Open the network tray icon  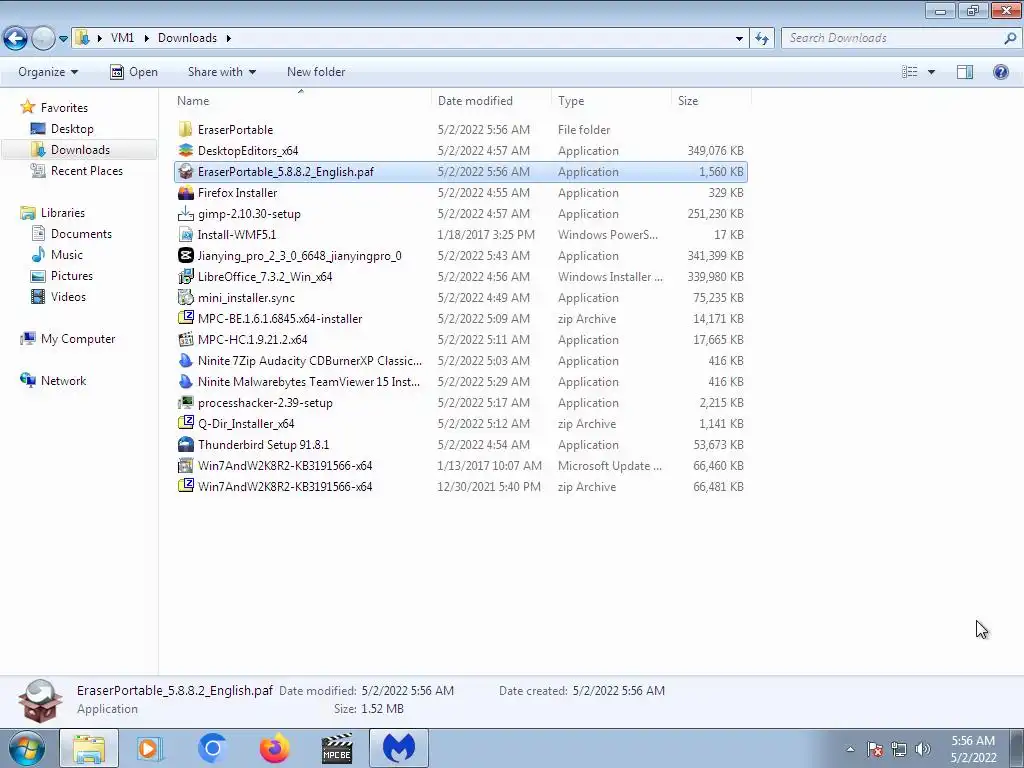(899, 749)
